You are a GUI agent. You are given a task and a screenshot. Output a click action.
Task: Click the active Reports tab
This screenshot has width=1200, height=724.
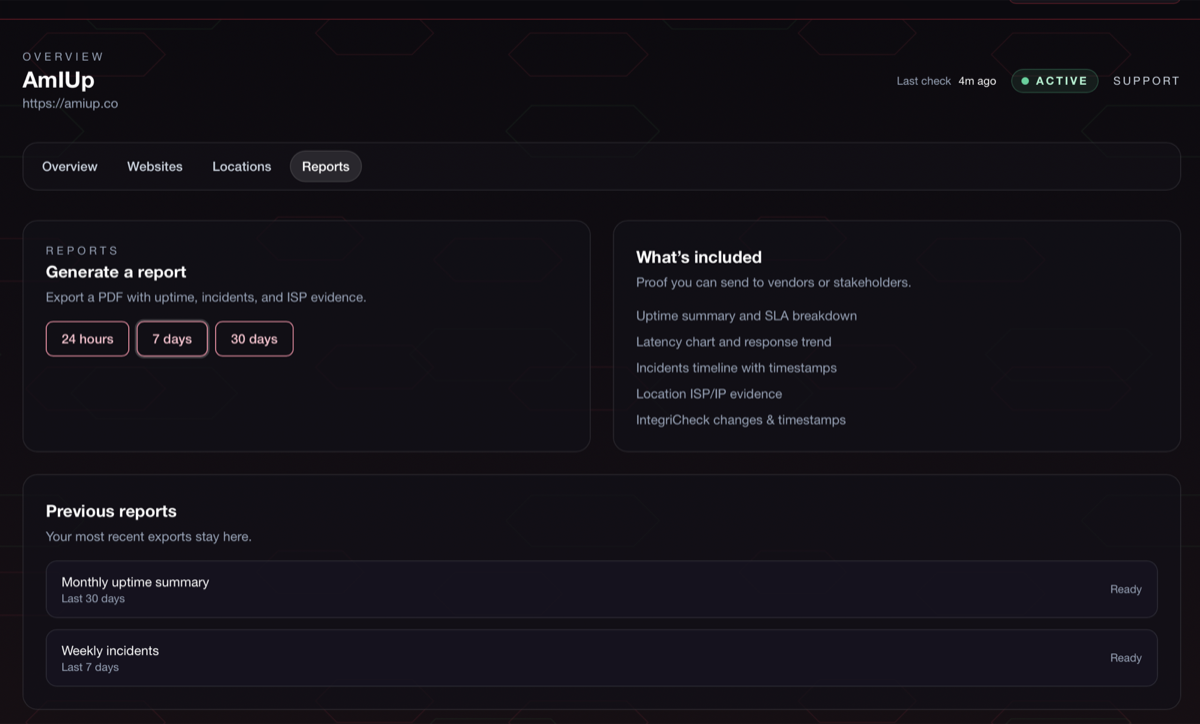pyautogui.click(x=325, y=166)
